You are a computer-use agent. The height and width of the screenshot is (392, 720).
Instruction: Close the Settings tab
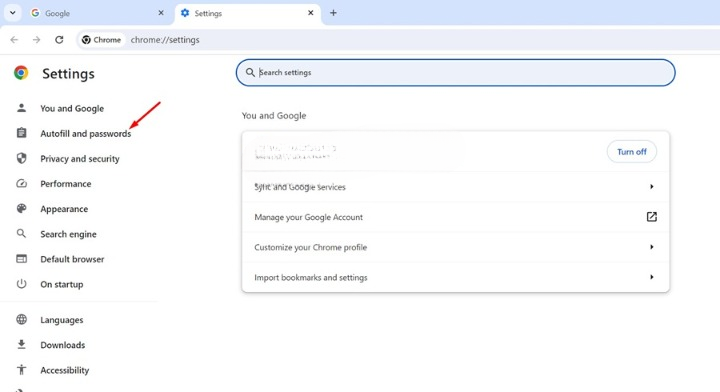tap(310, 13)
